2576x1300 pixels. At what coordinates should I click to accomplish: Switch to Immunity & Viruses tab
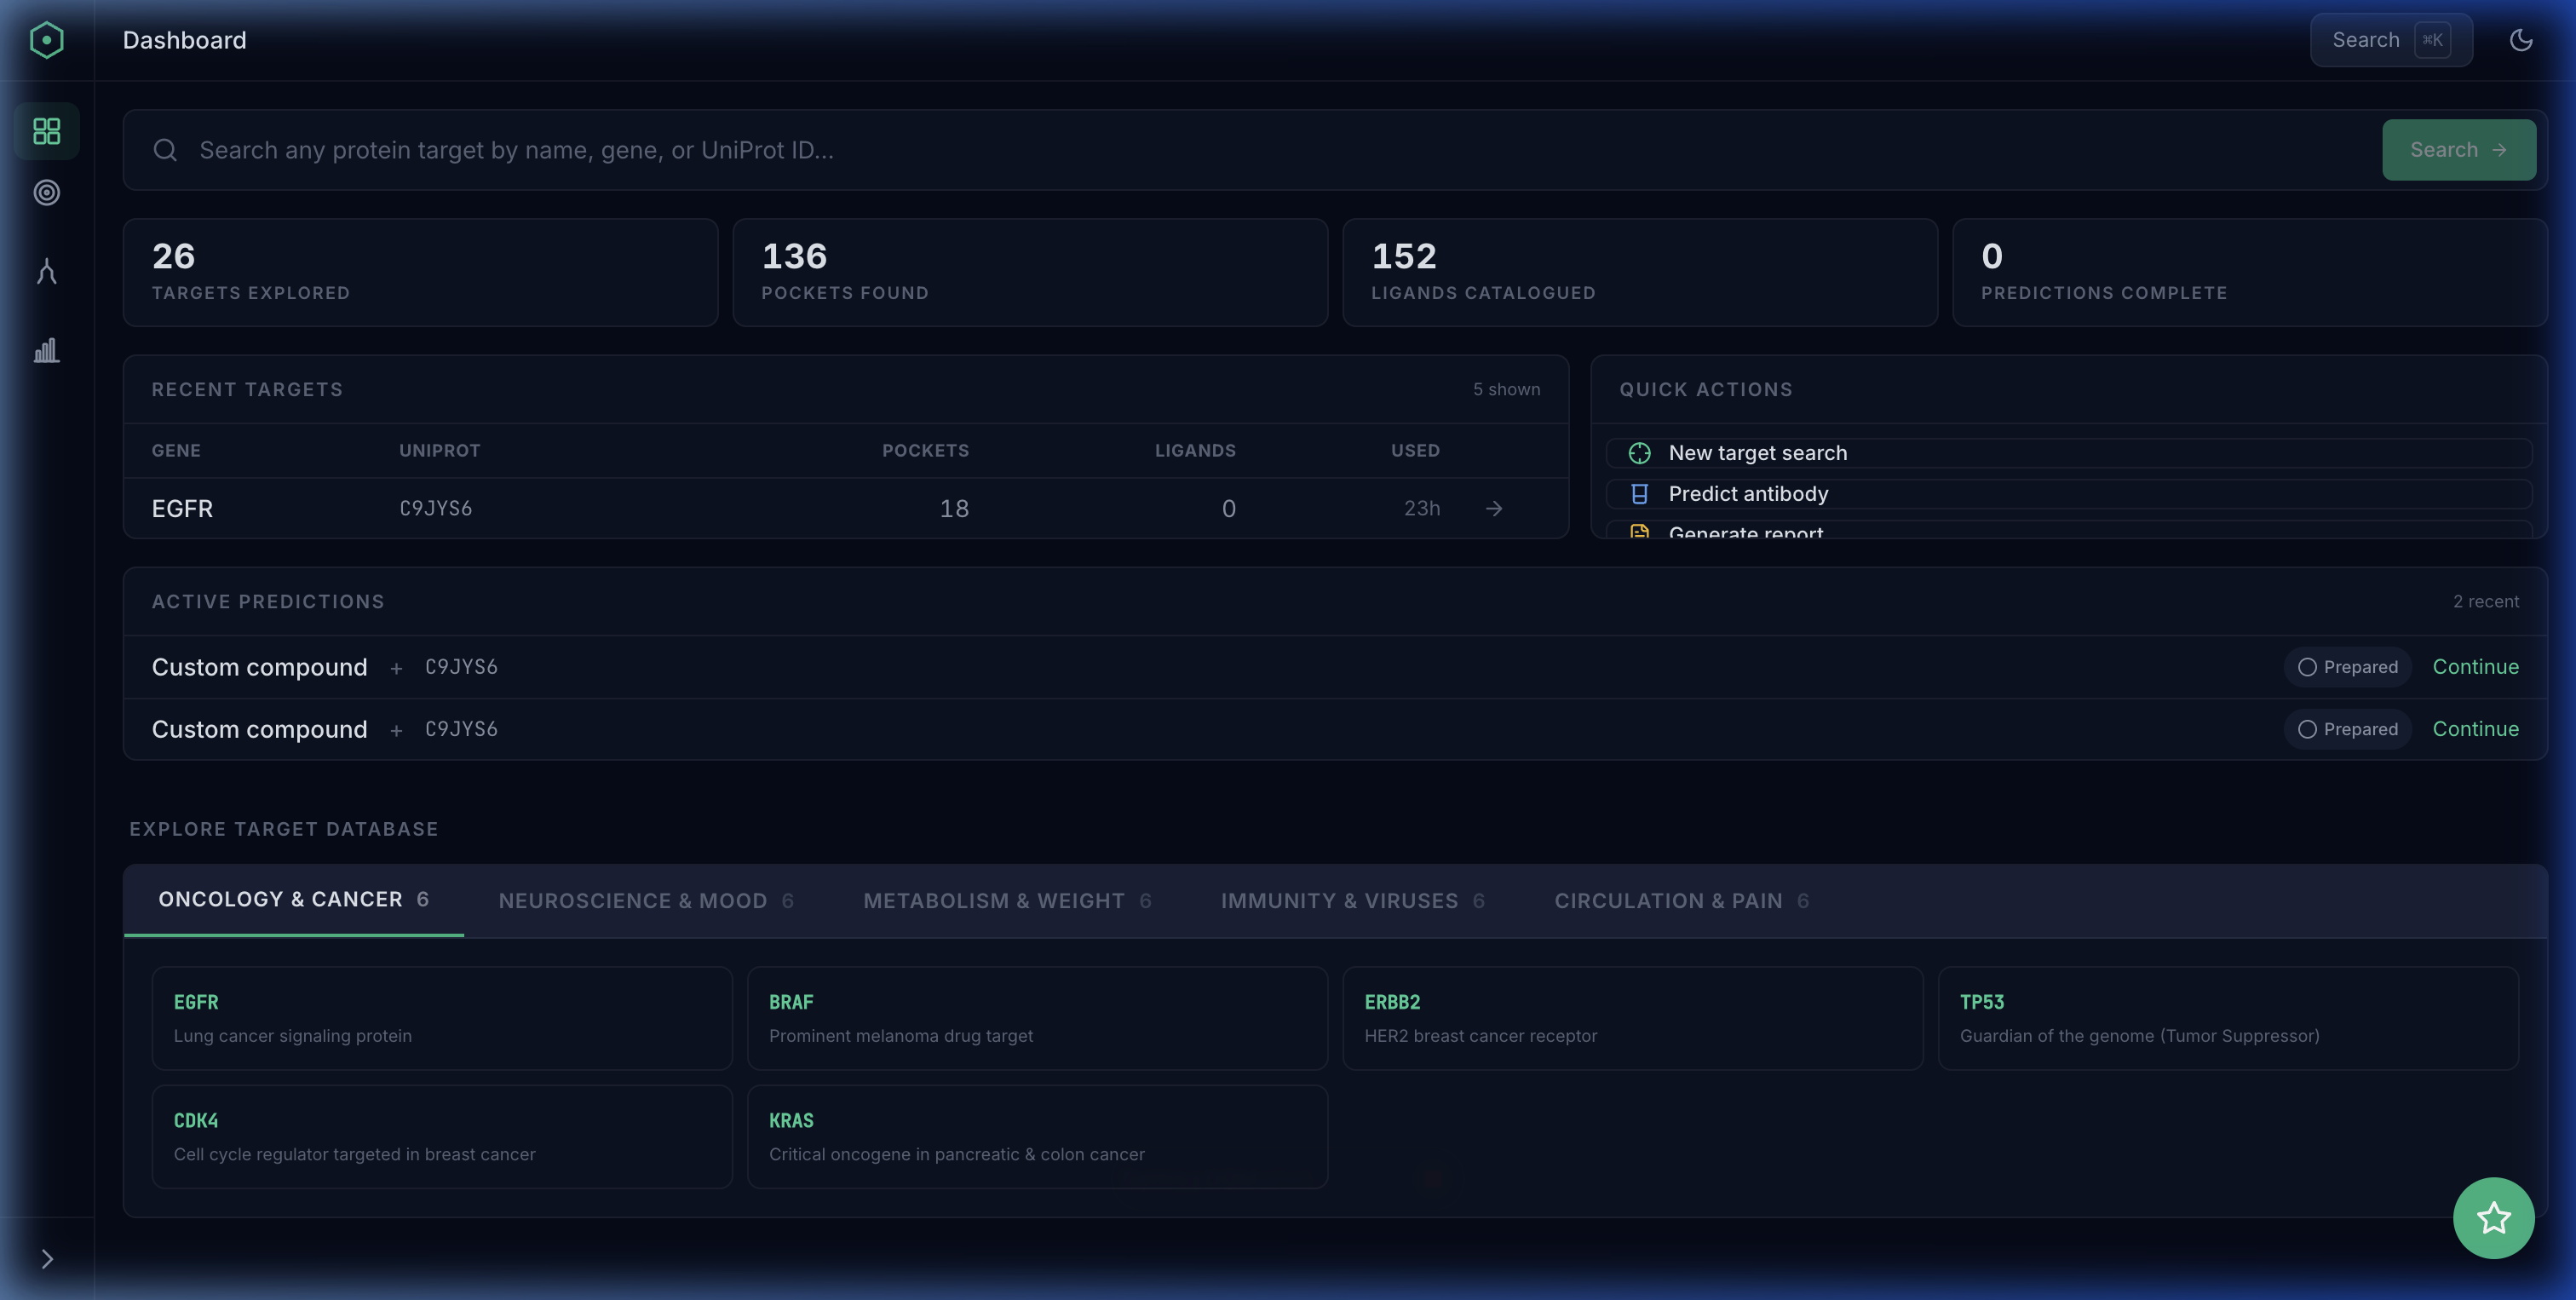coord(1352,901)
